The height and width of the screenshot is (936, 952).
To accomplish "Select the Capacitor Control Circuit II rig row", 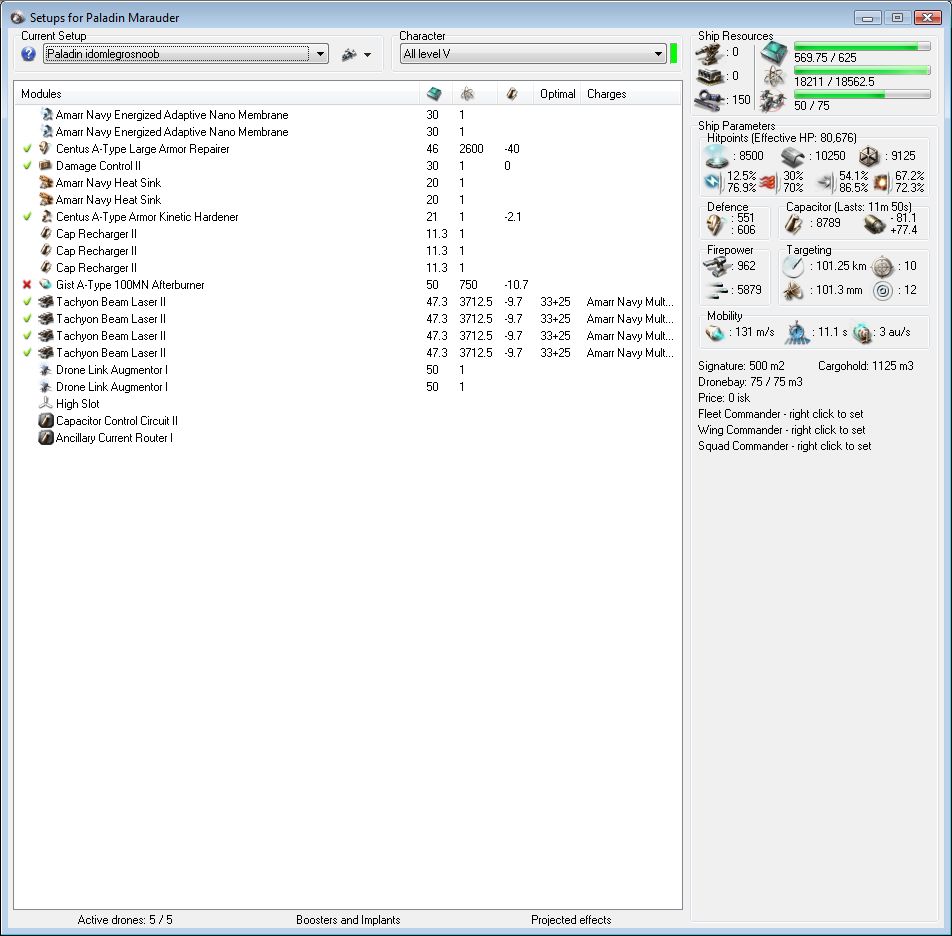I will 348,421.
